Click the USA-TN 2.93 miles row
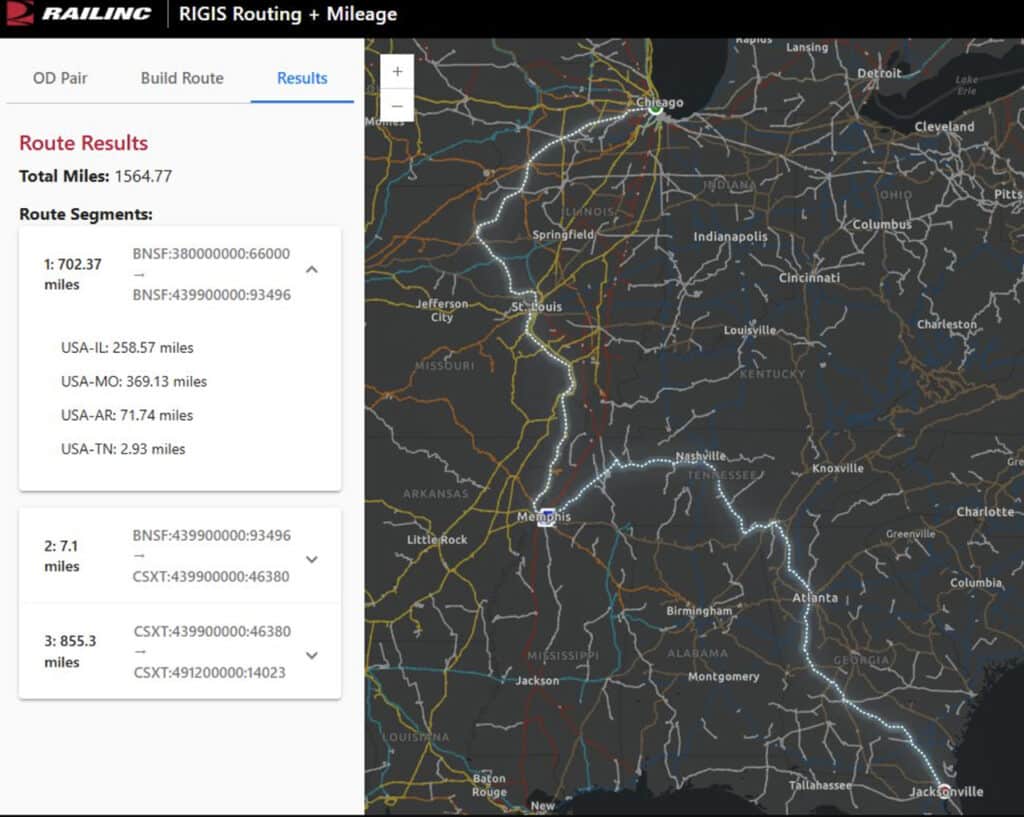 coord(123,449)
